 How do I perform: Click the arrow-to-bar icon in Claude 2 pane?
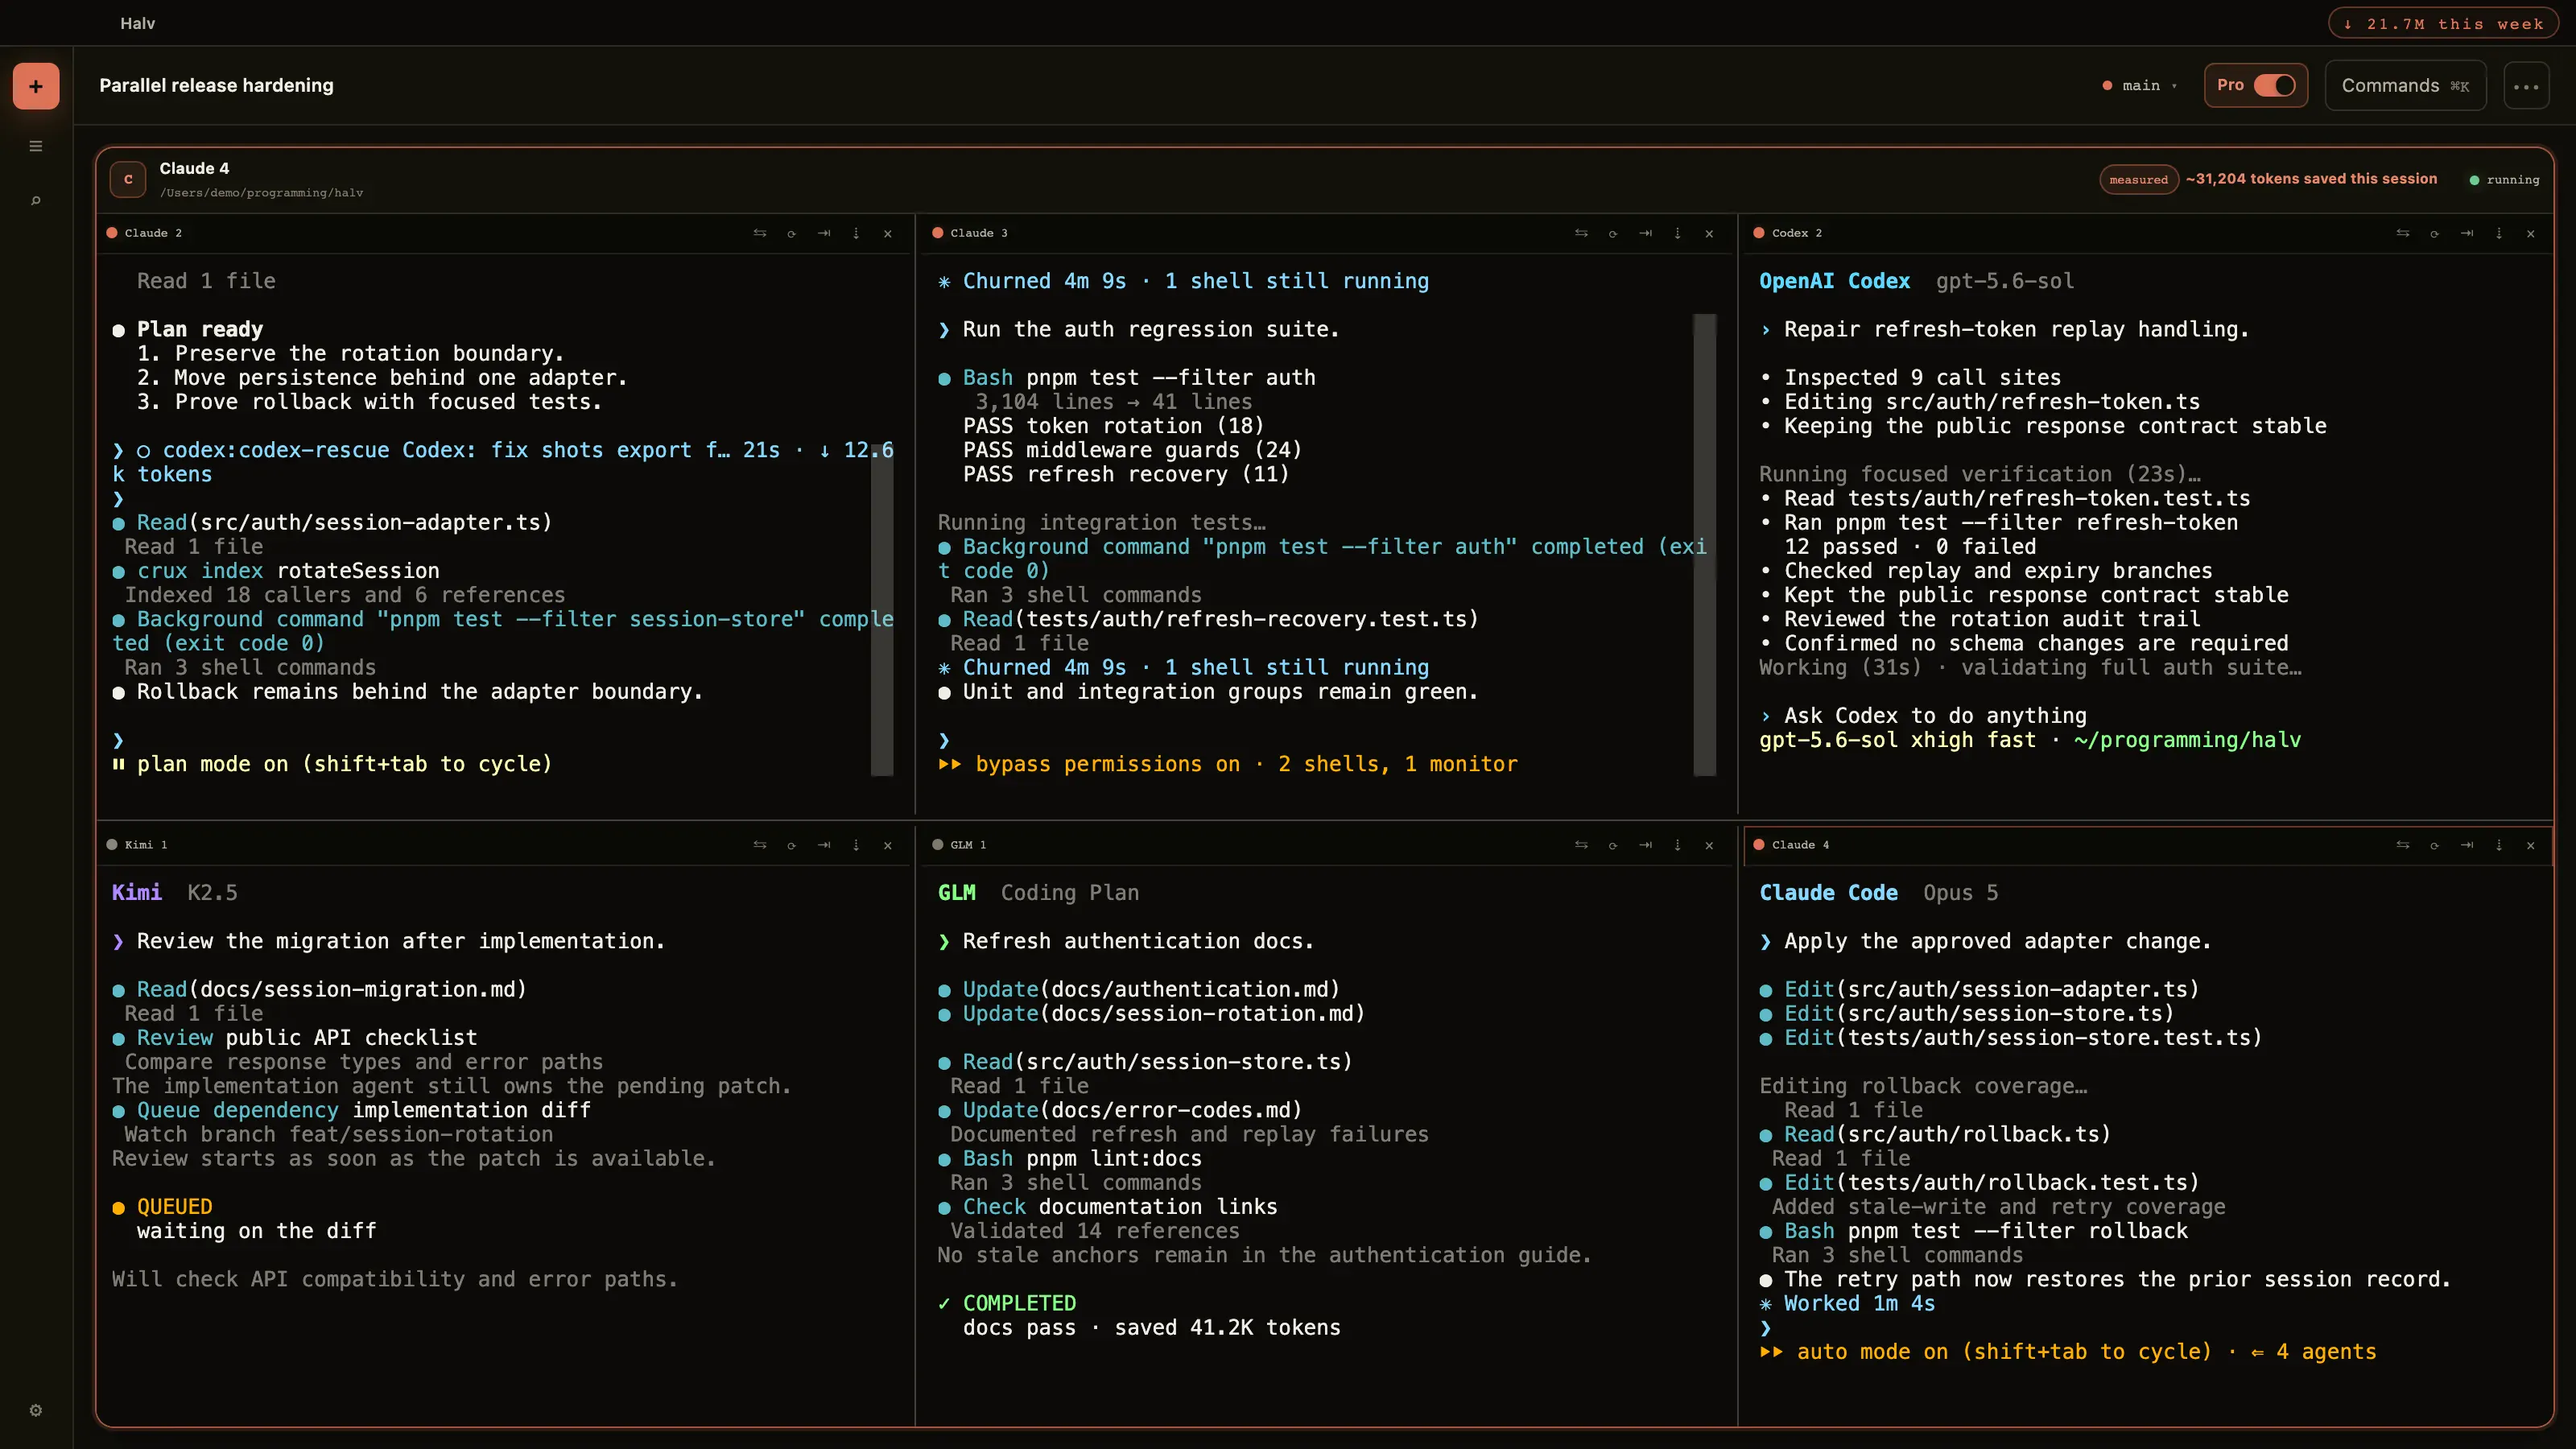(x=824, y=233)
